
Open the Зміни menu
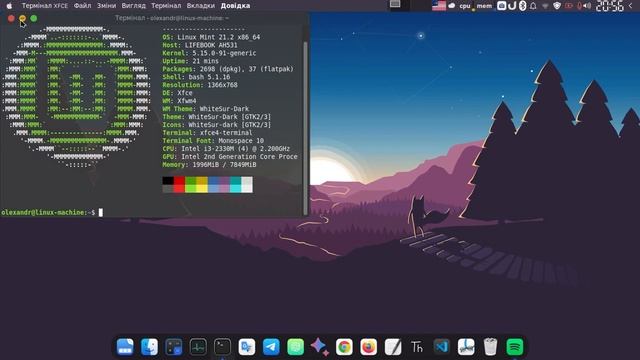(x=107, y=6)
